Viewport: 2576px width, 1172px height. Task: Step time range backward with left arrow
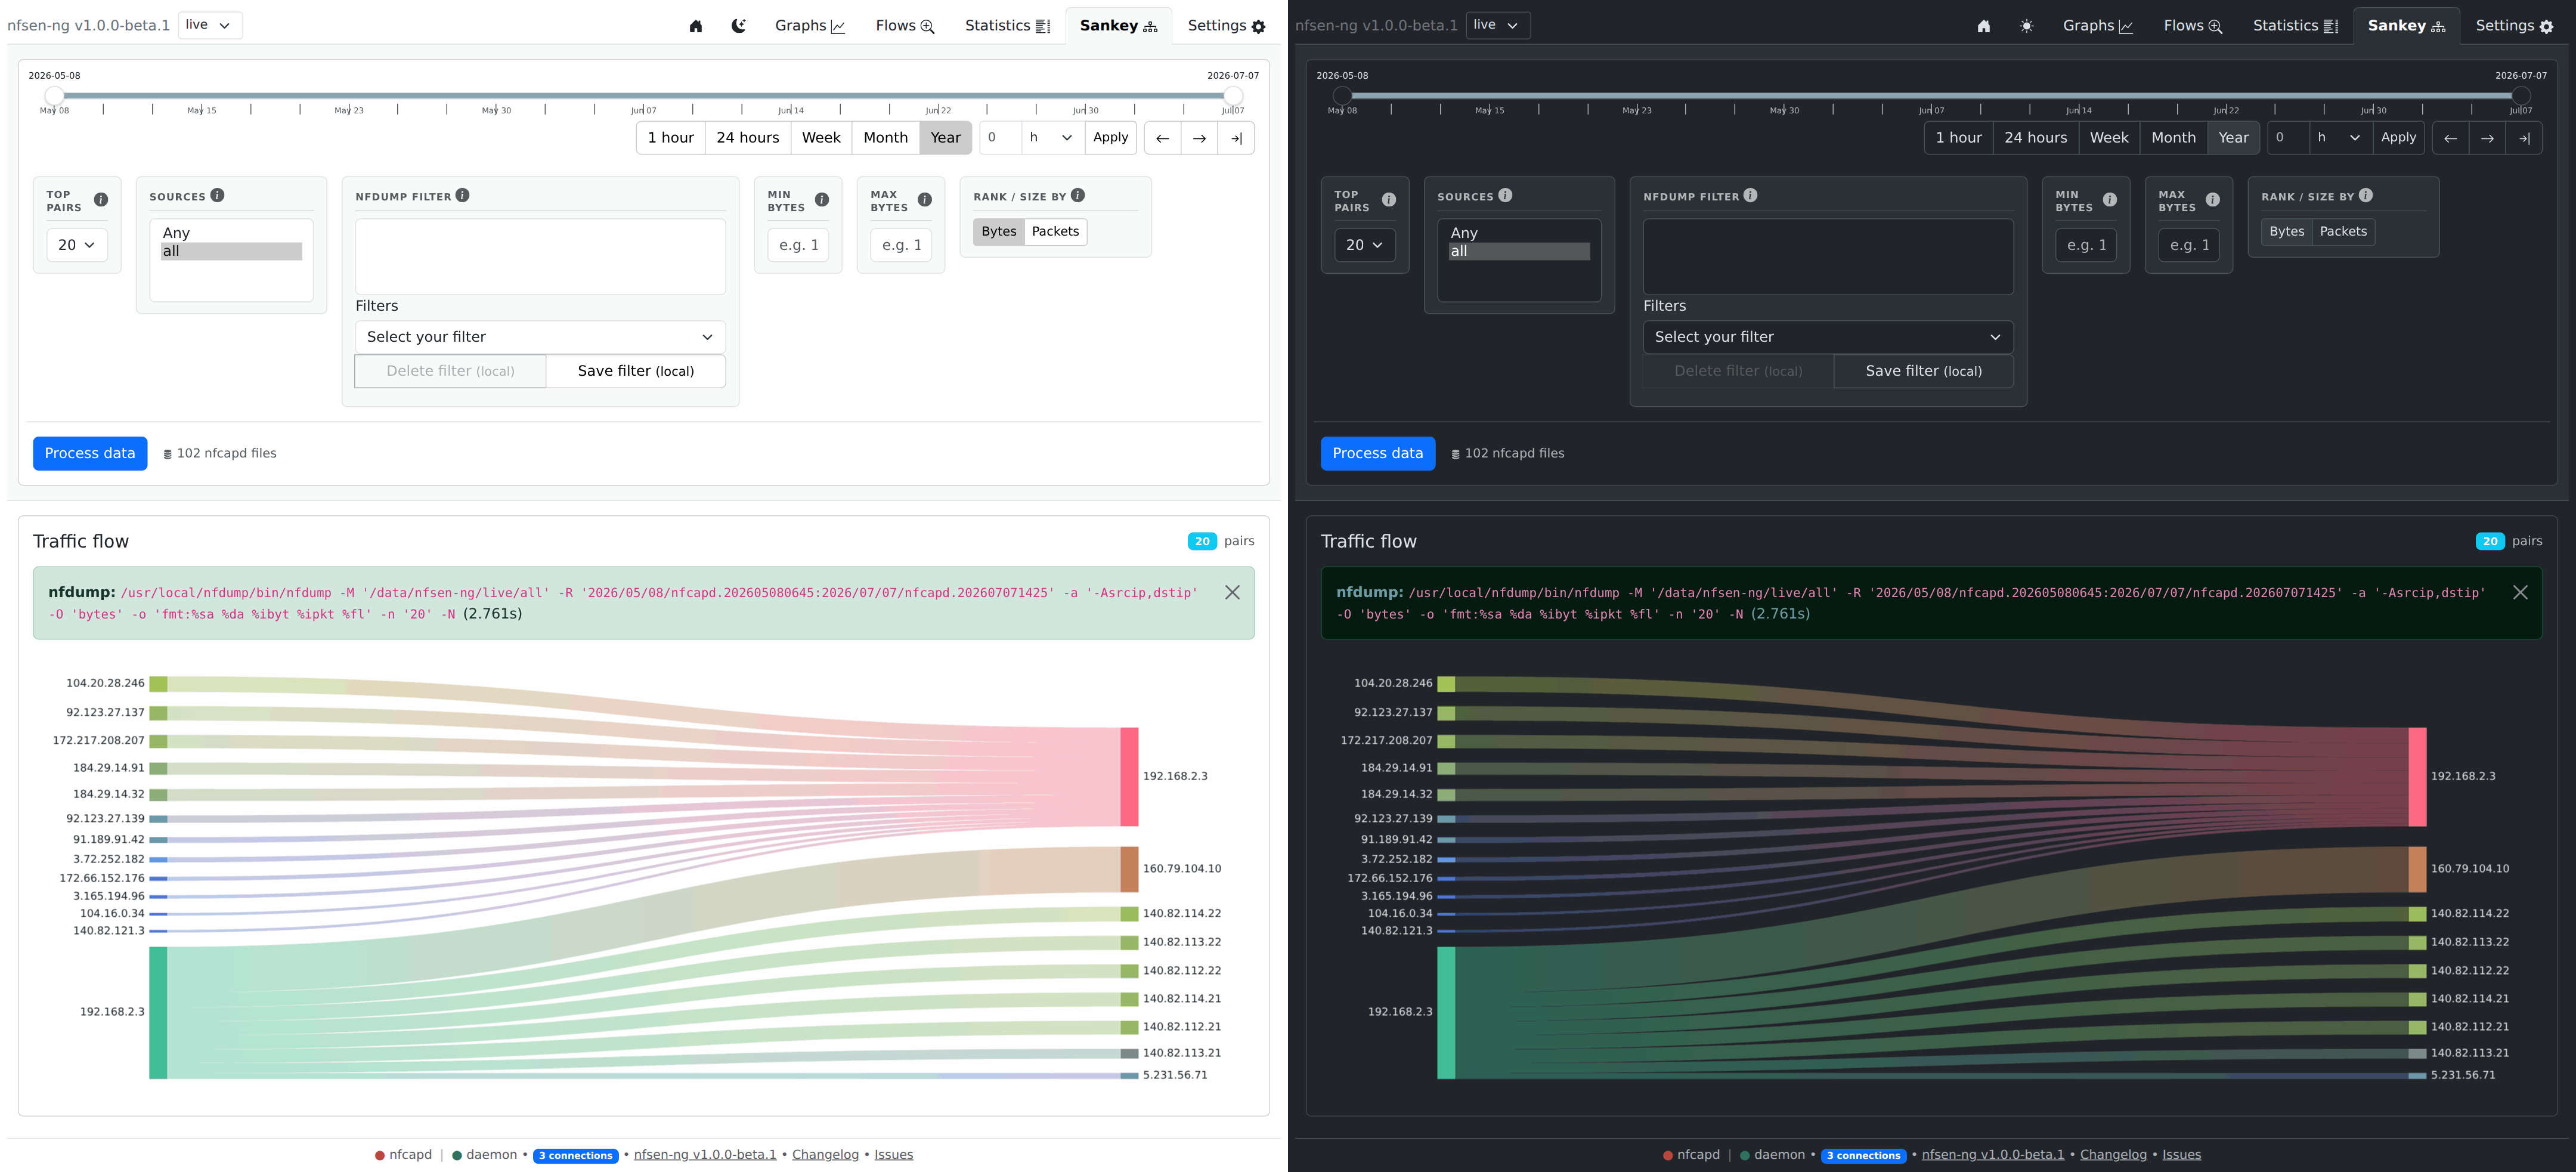pos(1162,138)
